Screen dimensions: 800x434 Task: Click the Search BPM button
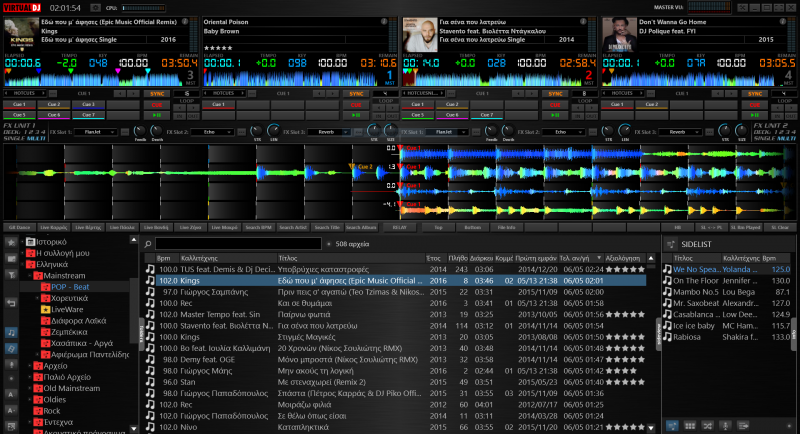tap(257, 227)
